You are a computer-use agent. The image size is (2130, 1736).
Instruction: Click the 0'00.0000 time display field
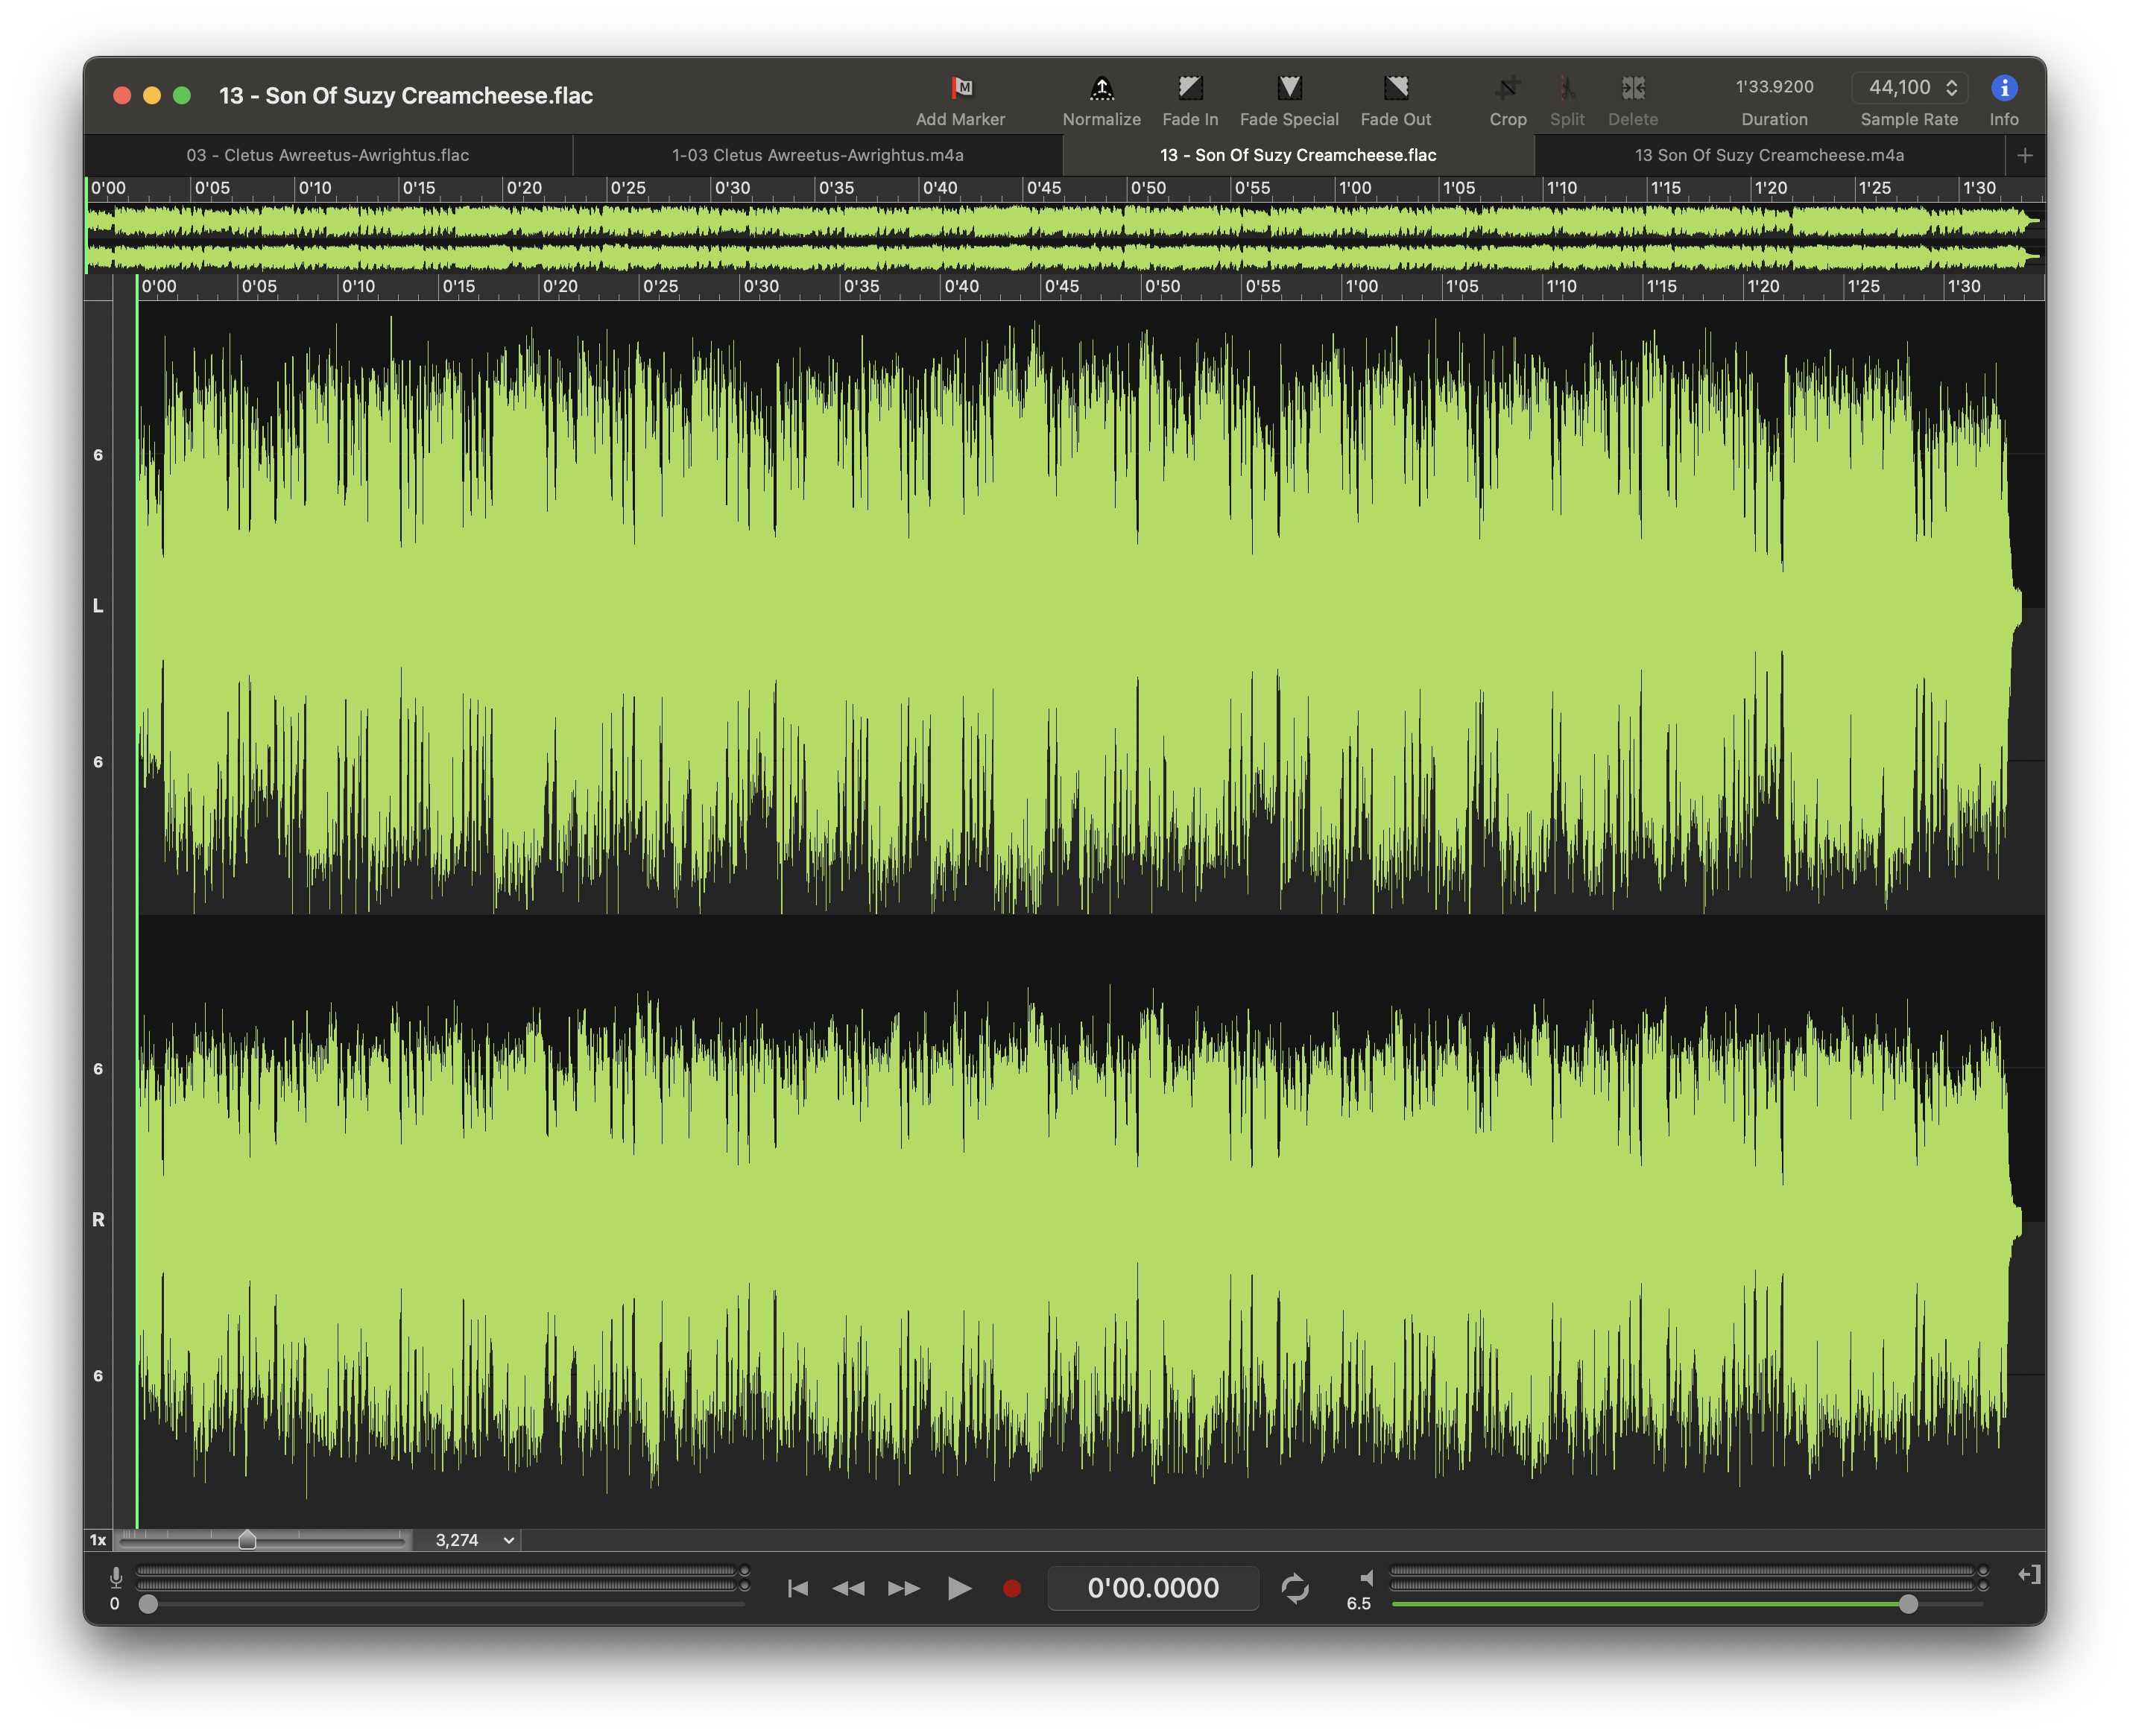point(1152,1588)
